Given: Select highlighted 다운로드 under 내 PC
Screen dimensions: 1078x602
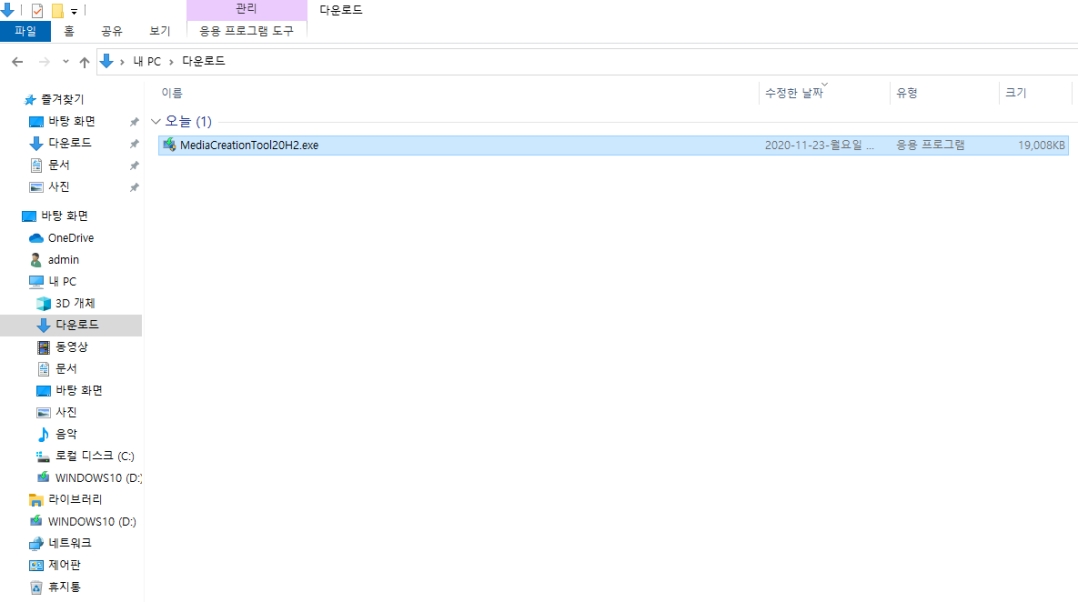Looking at the screenshot, I should [76, 324].
